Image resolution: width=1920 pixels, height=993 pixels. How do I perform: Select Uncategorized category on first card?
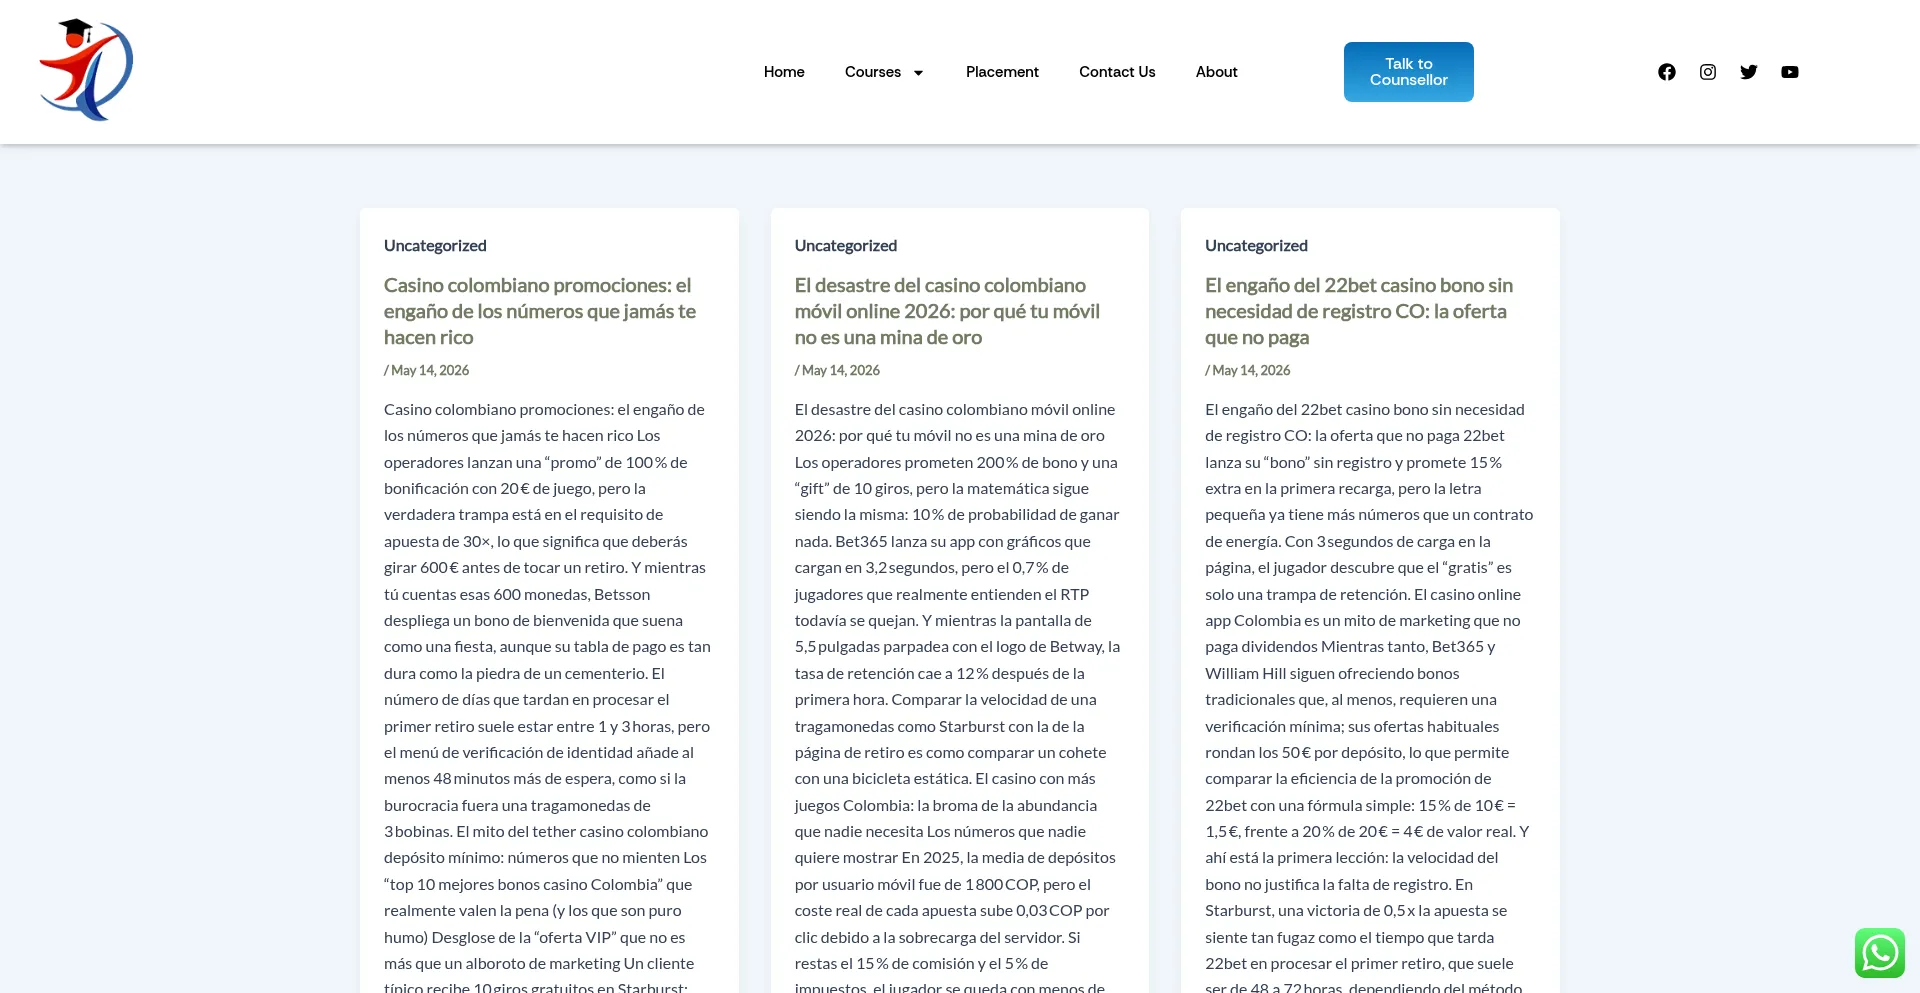(x=435, y=246)
